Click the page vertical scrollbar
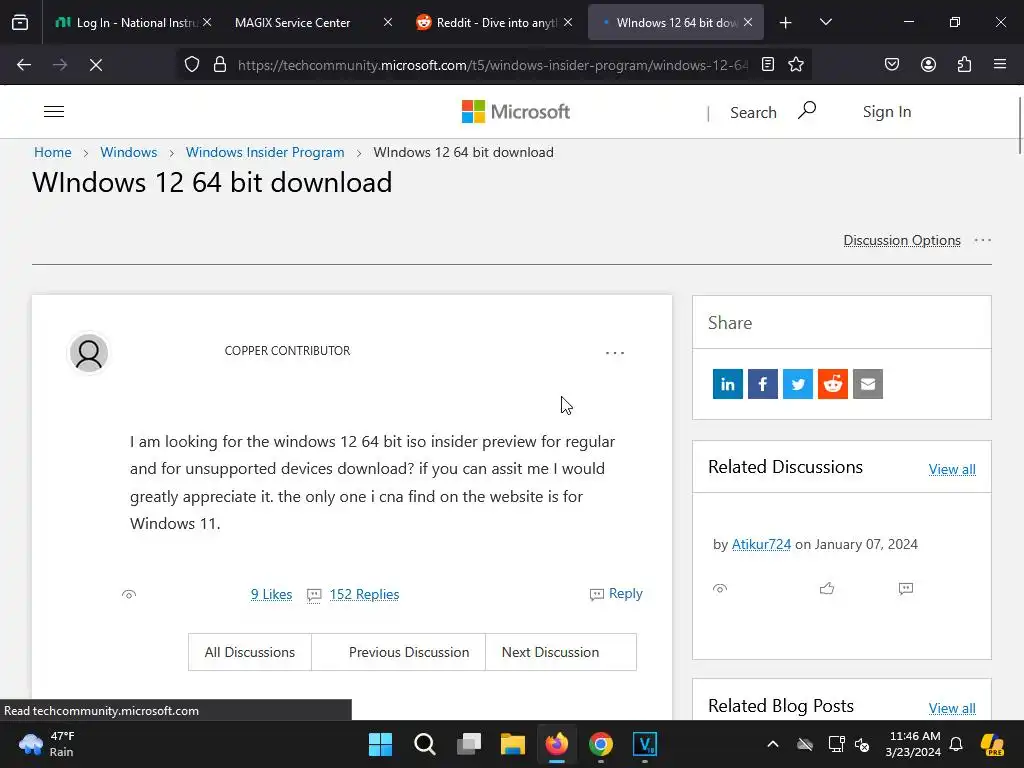 click(1020, 124)
